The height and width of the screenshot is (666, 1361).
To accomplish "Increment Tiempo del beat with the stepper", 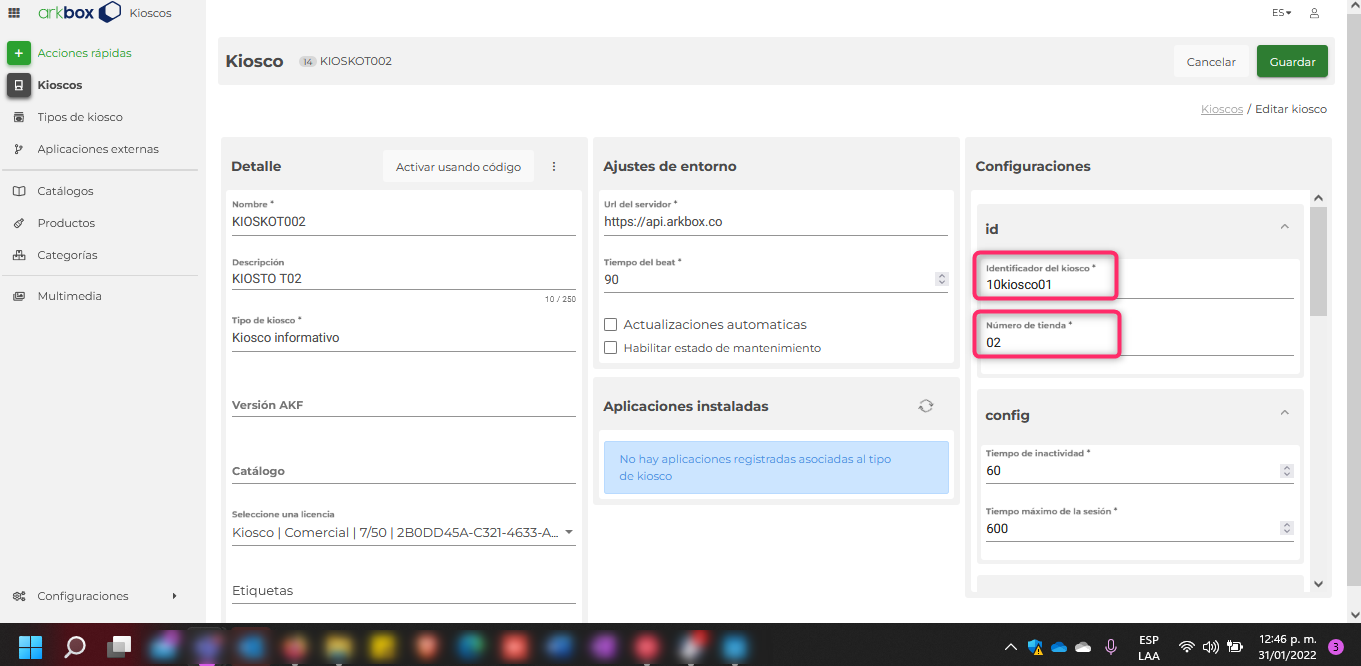I will coord(941,275).
